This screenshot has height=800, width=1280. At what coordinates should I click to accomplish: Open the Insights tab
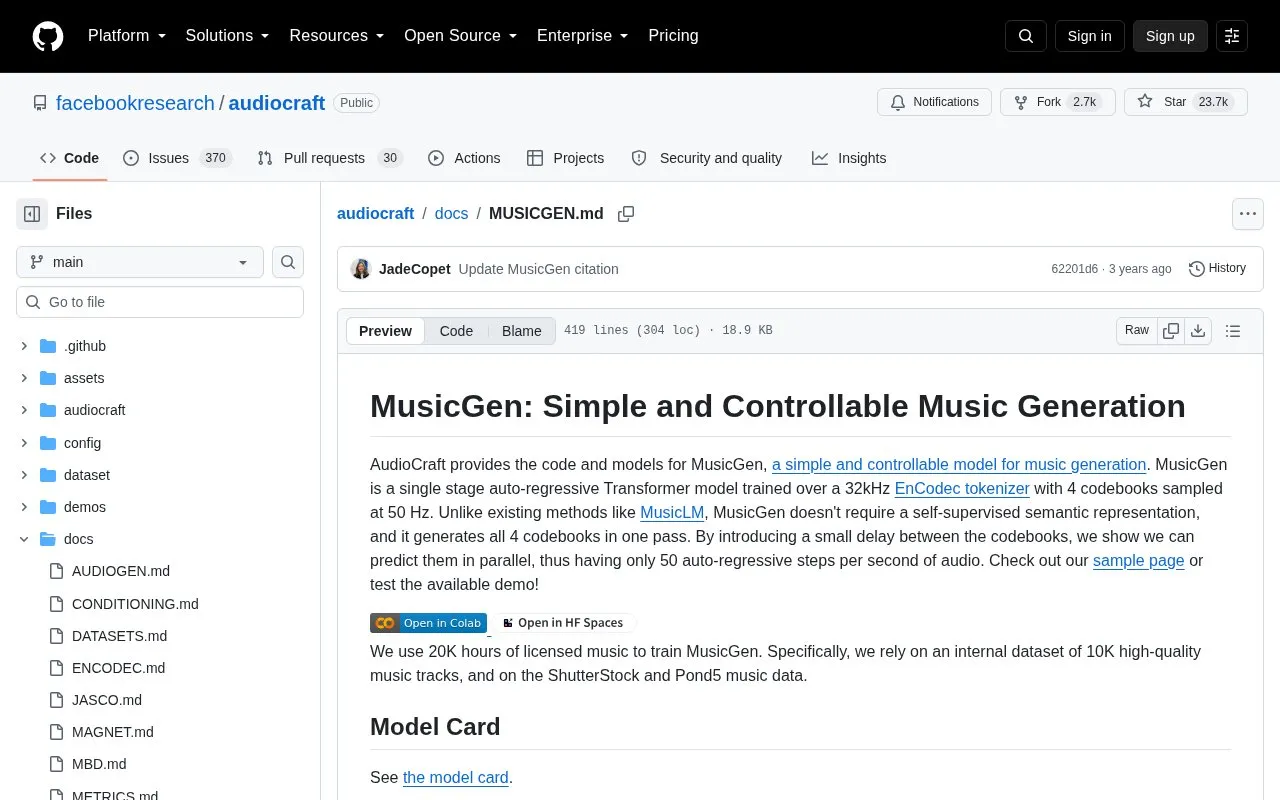849,158
